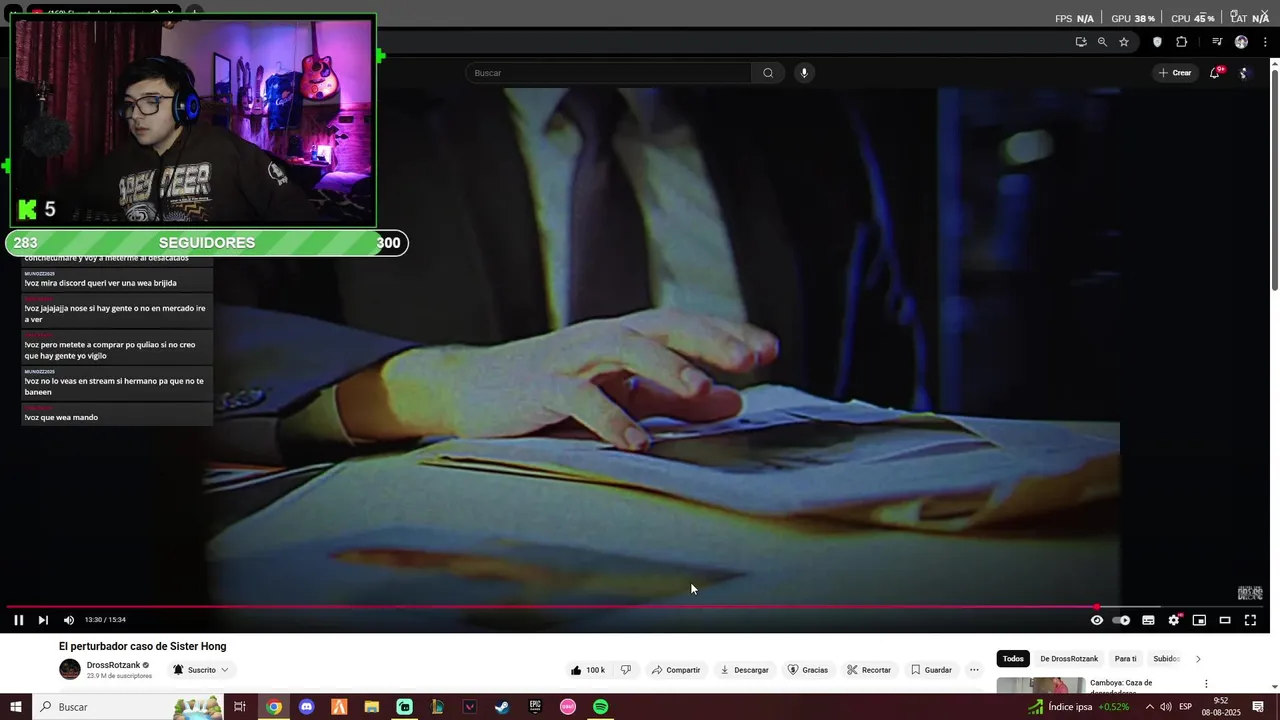Open more actions ellipsis below video
Screen dimensions: 1280x720
click(x=974, y=670)
